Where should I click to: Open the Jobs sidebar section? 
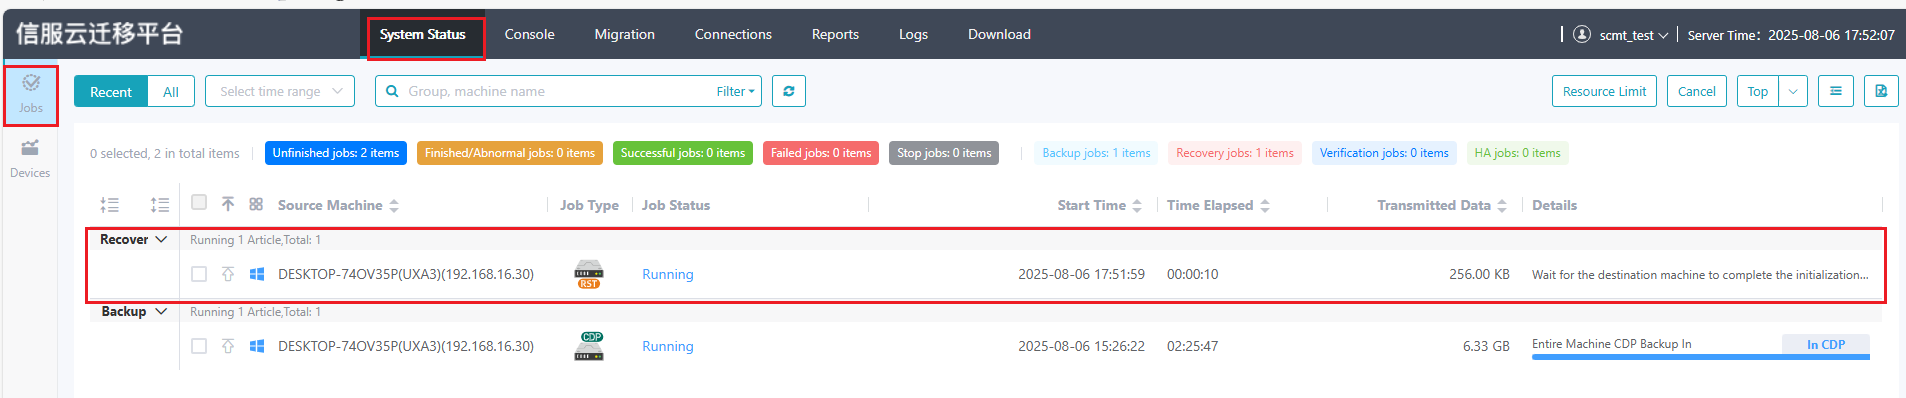pos(31,95)
